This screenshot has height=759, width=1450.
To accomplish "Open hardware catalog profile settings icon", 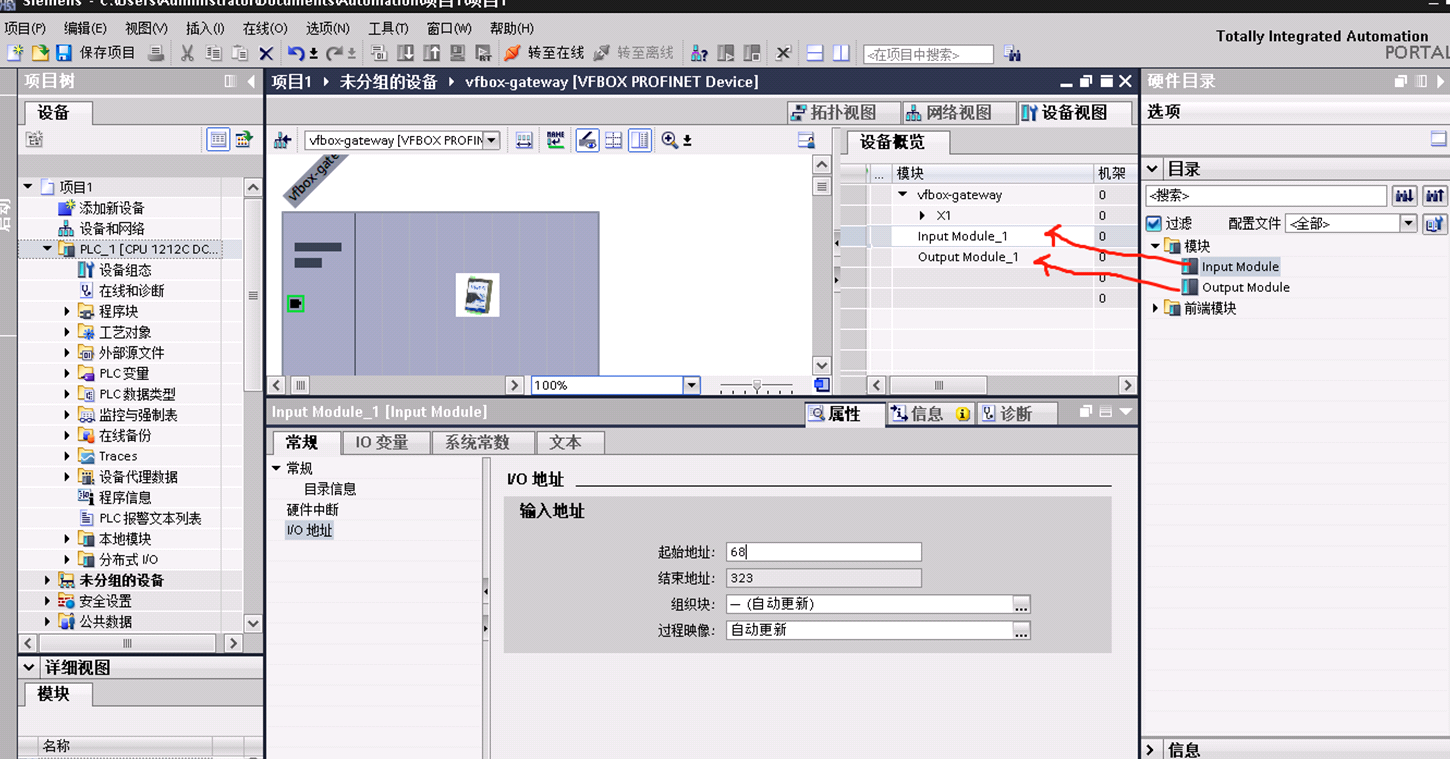I will pos(1435,224).
